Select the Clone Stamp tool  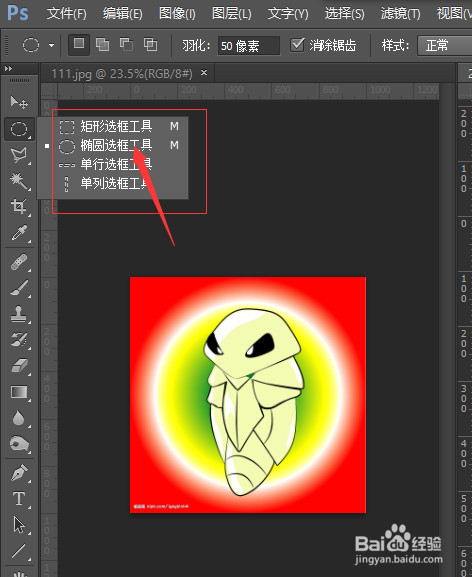coord(19,314)
